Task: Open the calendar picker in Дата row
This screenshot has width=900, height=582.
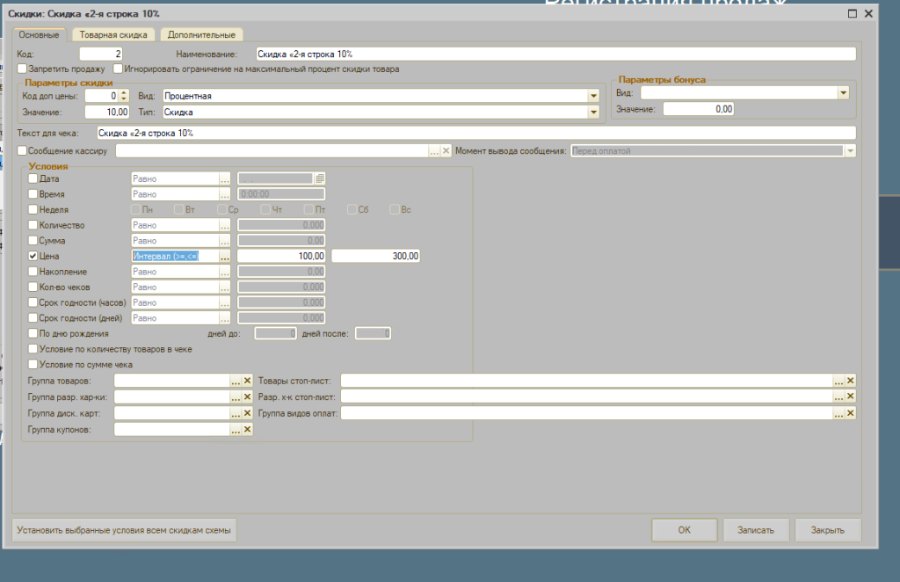Action: coord(320,179)
